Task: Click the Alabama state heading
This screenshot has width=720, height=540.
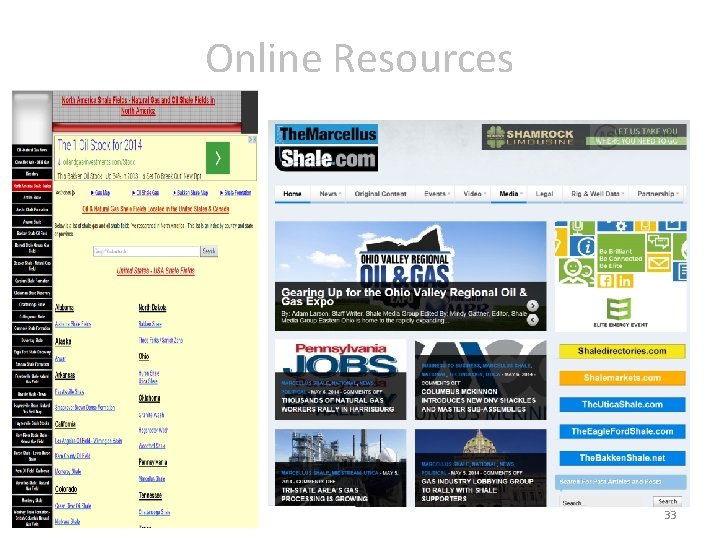Action: click(64, 308)
